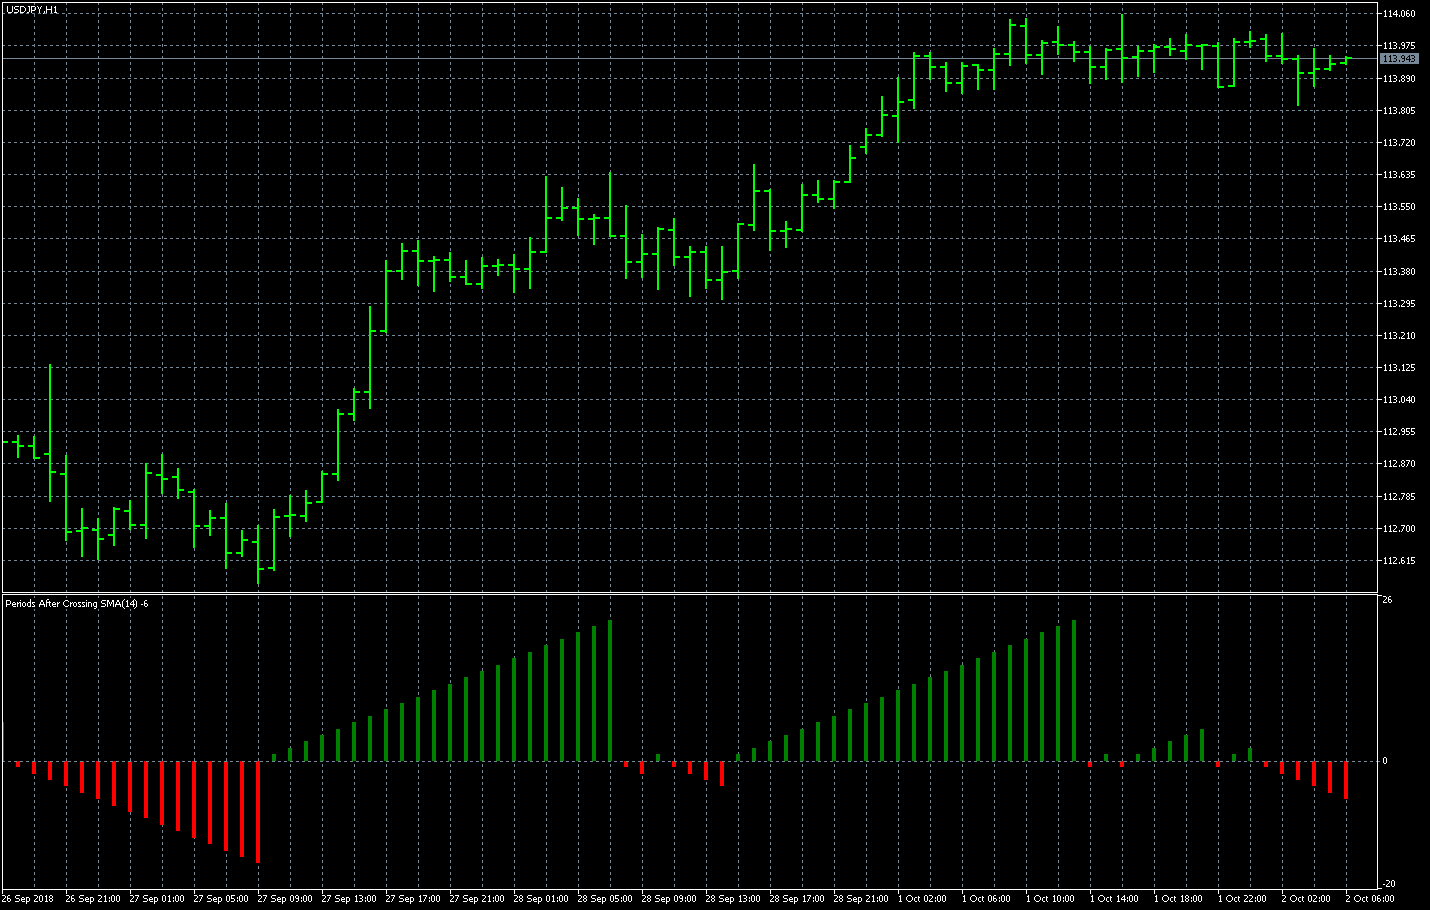Screen dimensions: 1430x910
Task: Select the 113.975 price level label
Action: [1399, 46]
